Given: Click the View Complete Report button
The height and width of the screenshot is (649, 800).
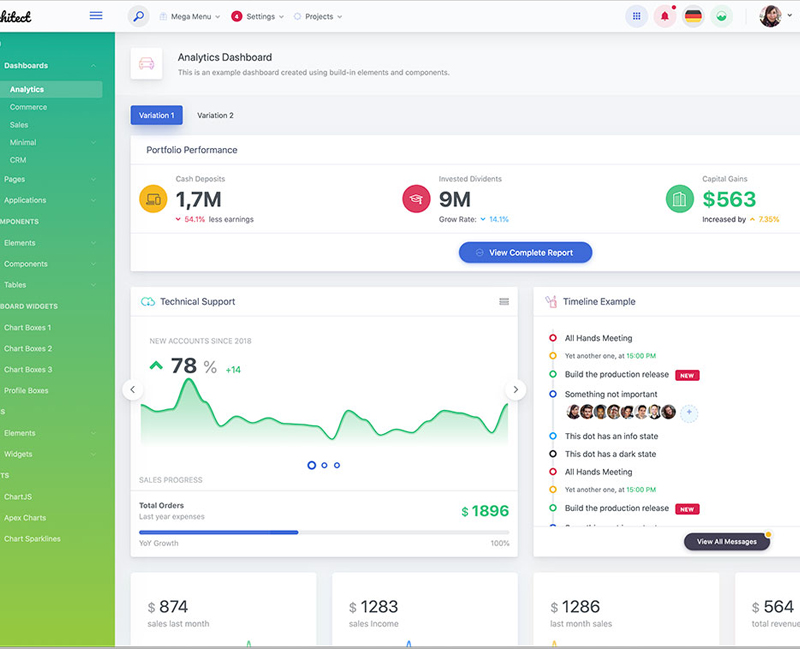Looking at the screenshot, I should [525, 253].
